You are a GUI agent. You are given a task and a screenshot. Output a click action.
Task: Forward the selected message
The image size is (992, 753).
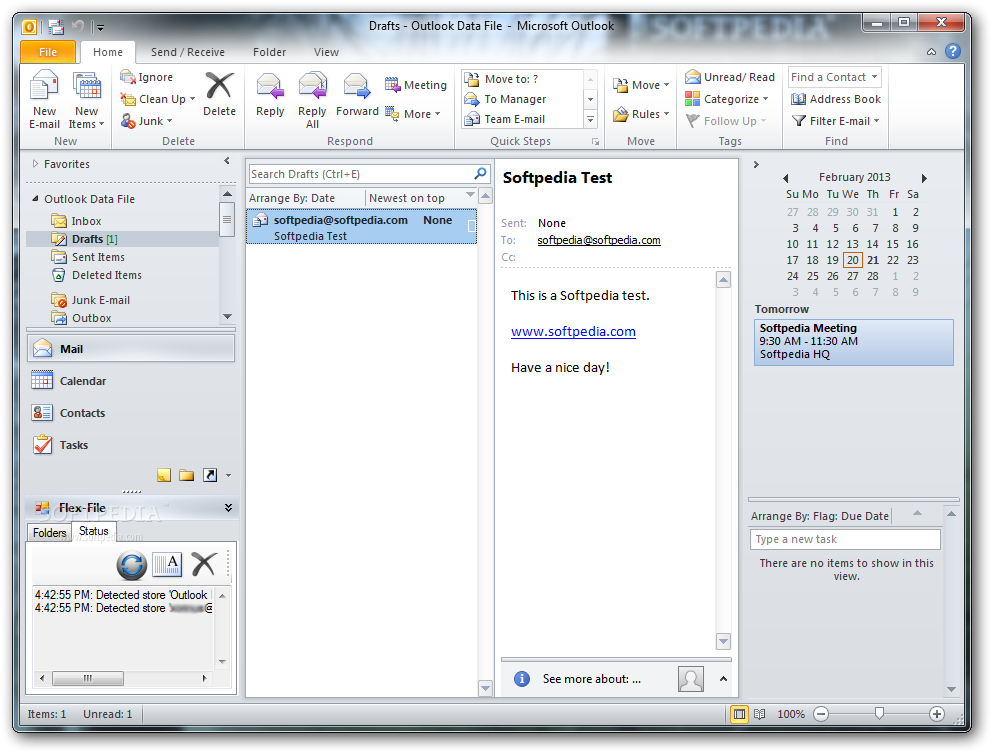(357, 94)
